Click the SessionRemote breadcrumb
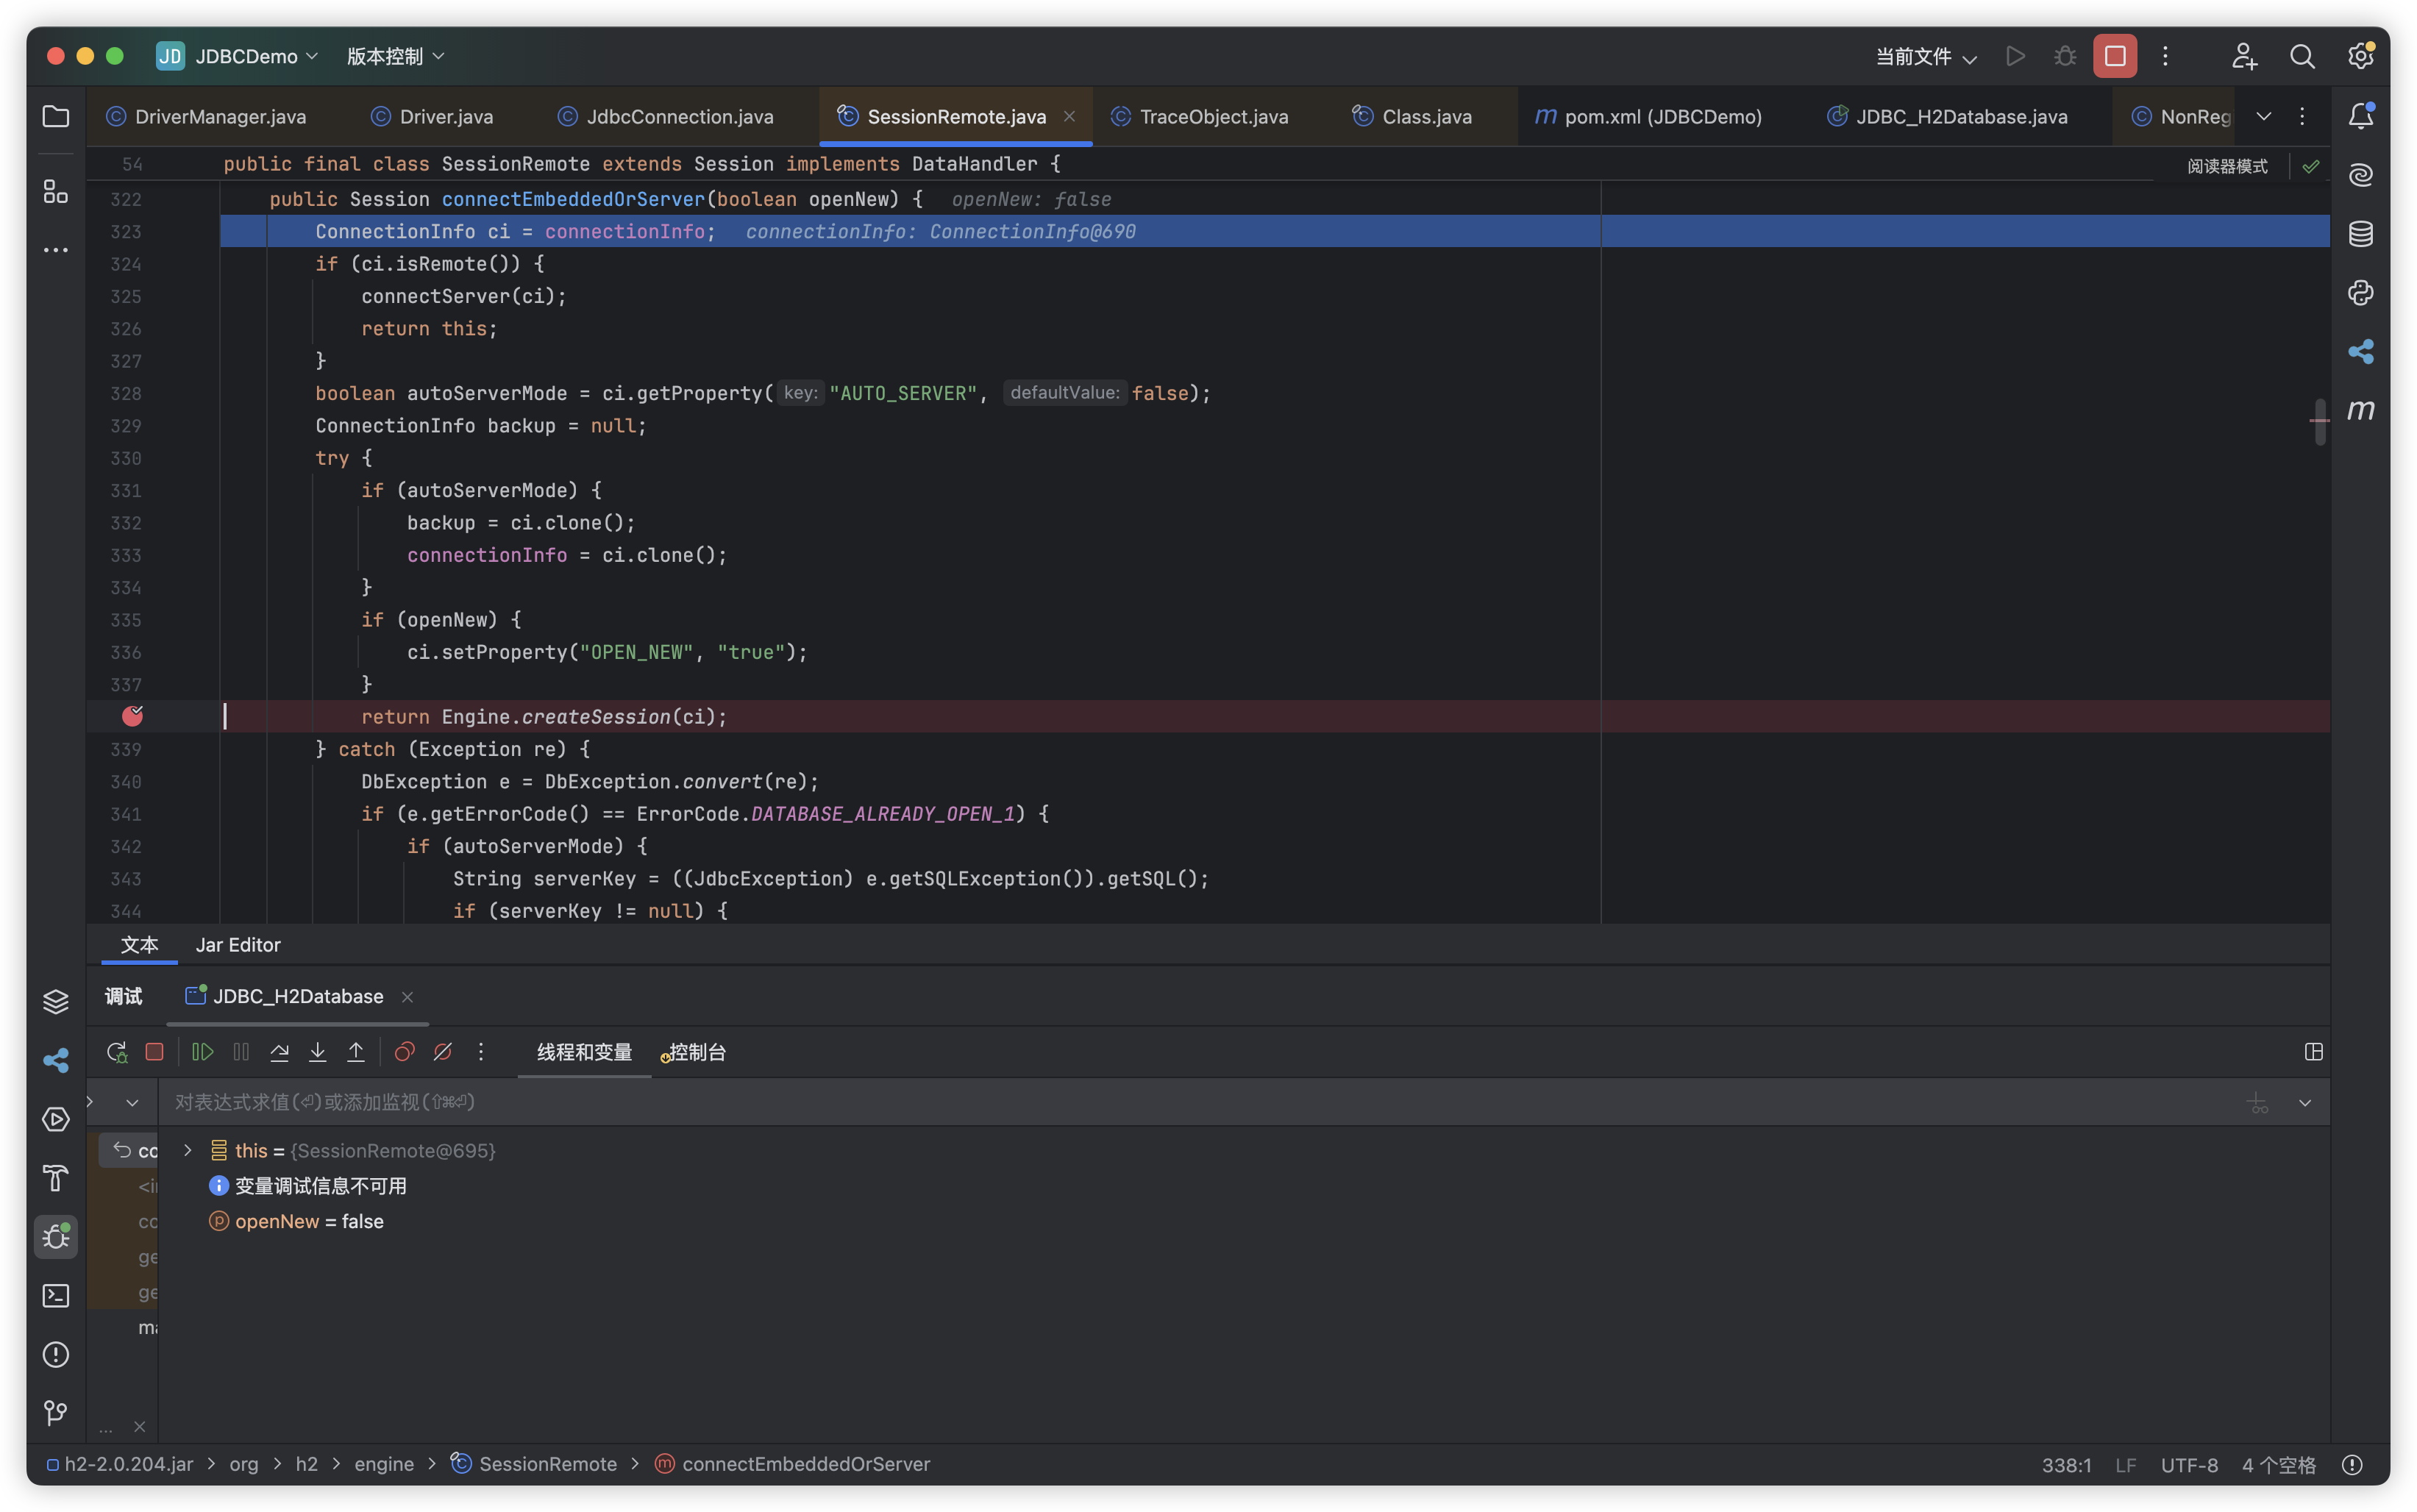 534,1464
